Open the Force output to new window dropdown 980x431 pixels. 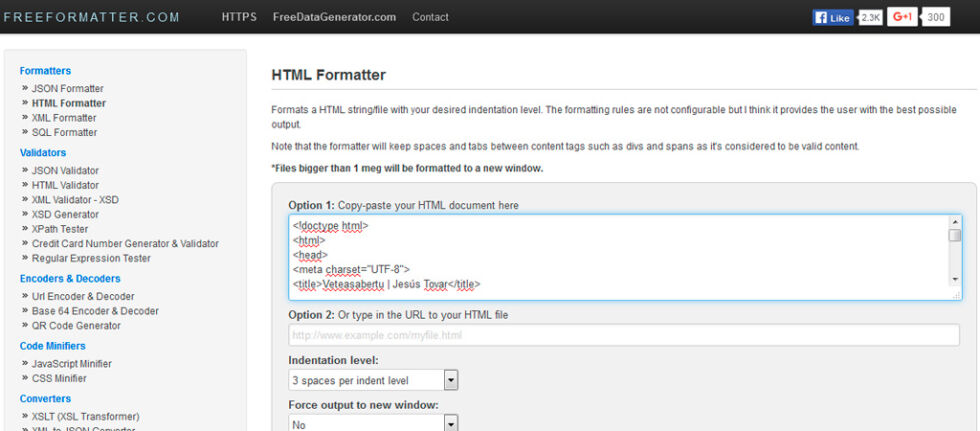[372, 423]
